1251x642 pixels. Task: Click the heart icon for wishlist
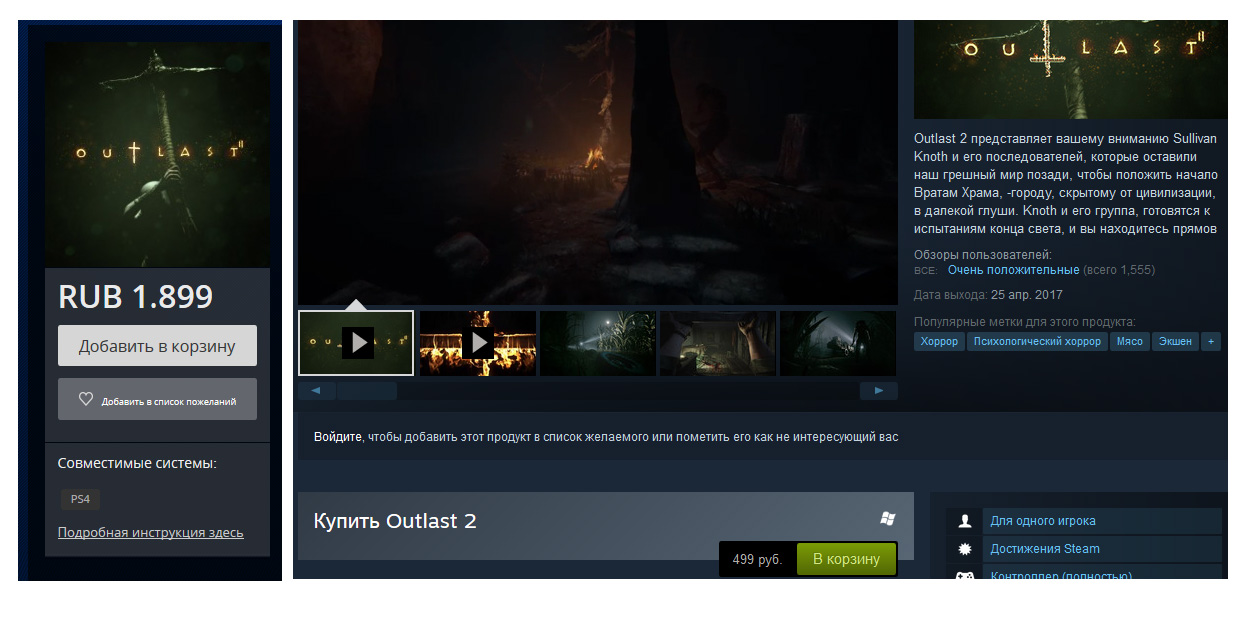point(86,400)
